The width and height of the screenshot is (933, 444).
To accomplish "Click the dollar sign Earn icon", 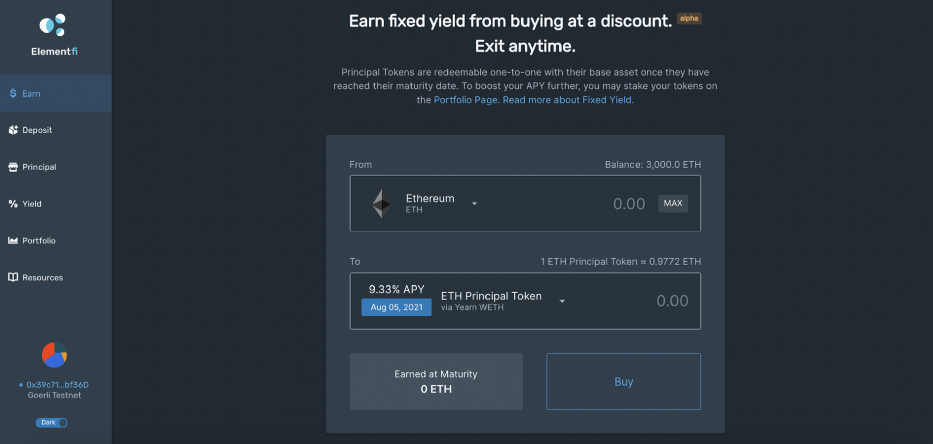I will [12, 93].
